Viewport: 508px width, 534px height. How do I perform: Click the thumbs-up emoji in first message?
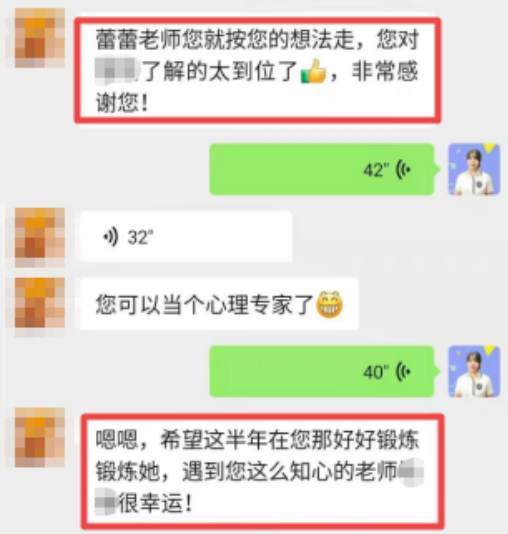314,72
